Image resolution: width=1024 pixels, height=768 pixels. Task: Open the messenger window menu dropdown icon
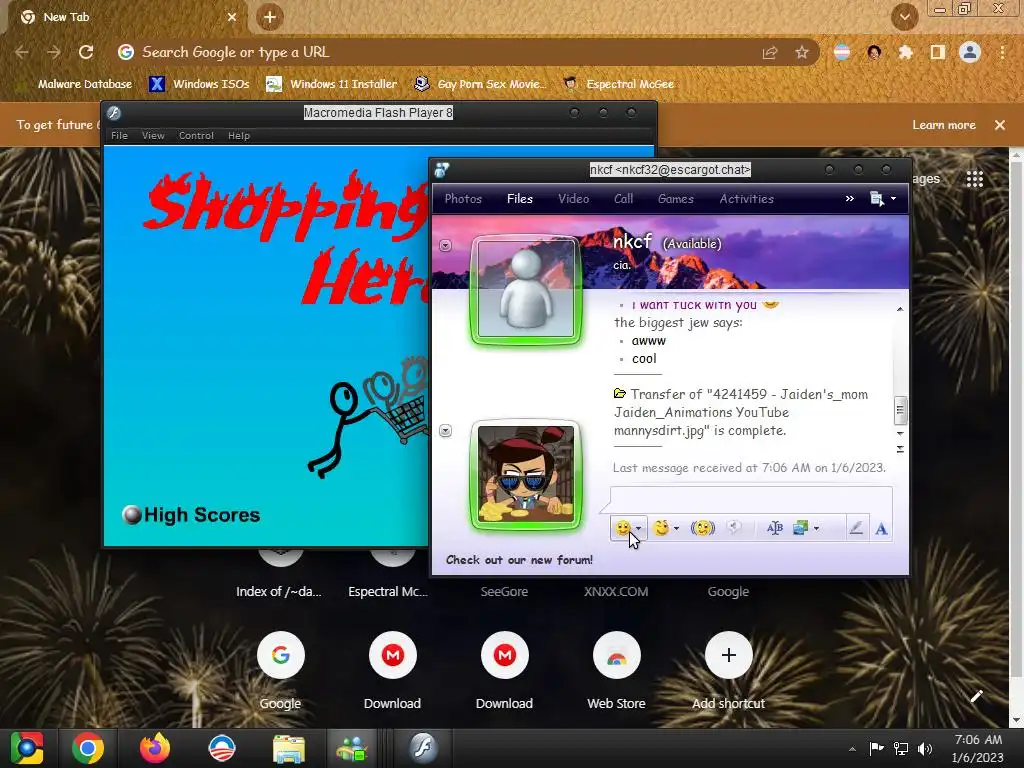[x=883, y=199]
